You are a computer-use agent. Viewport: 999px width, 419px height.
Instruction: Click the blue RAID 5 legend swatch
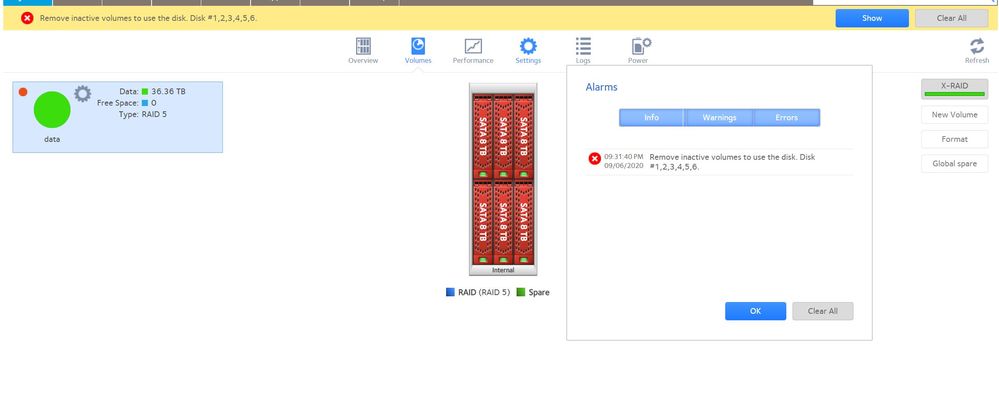pos(450,293)
